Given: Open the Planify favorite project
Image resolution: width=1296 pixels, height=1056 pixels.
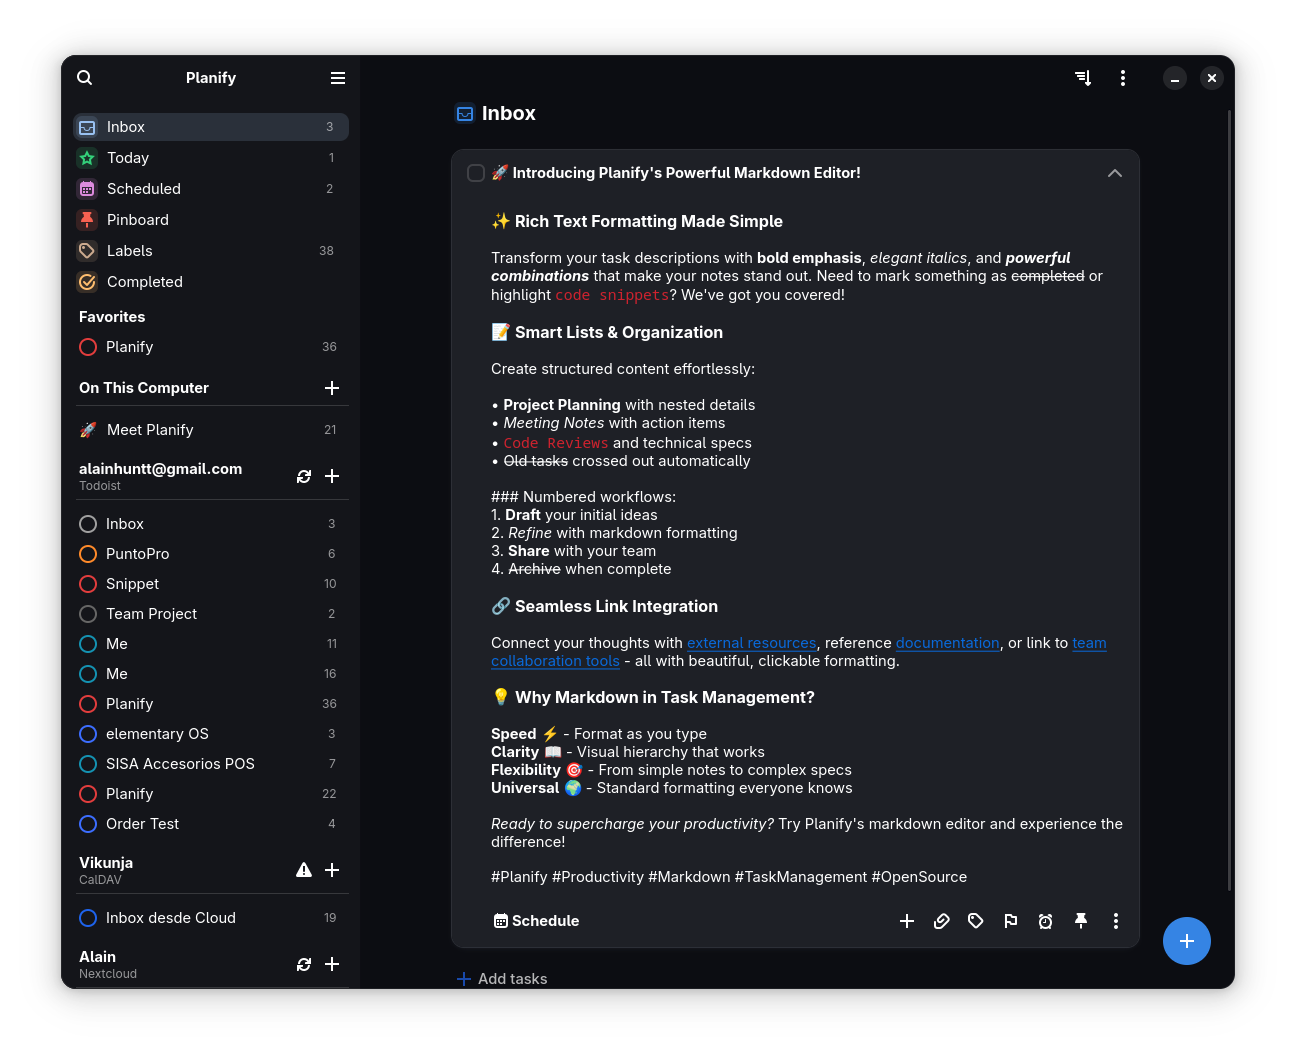Looking at the screenshot, I should pos(211,347).
